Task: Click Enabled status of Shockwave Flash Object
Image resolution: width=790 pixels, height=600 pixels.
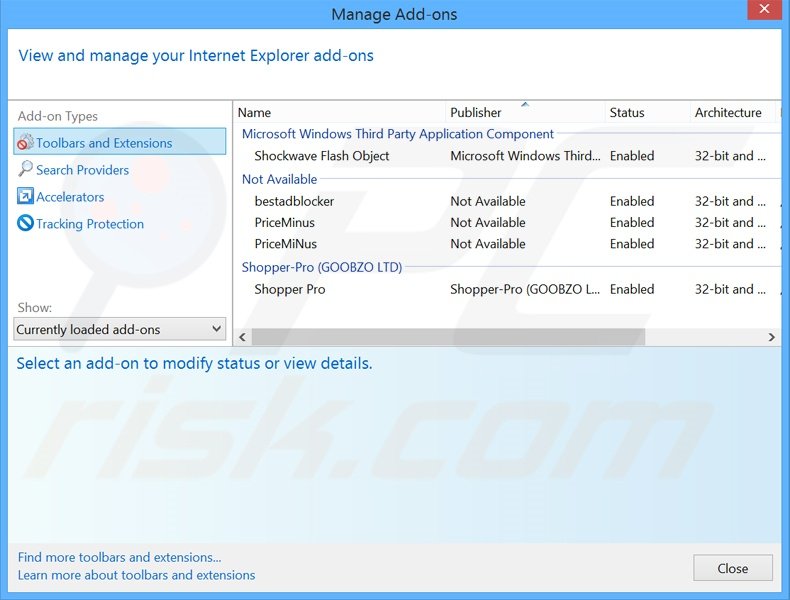Action: (632, 156)
